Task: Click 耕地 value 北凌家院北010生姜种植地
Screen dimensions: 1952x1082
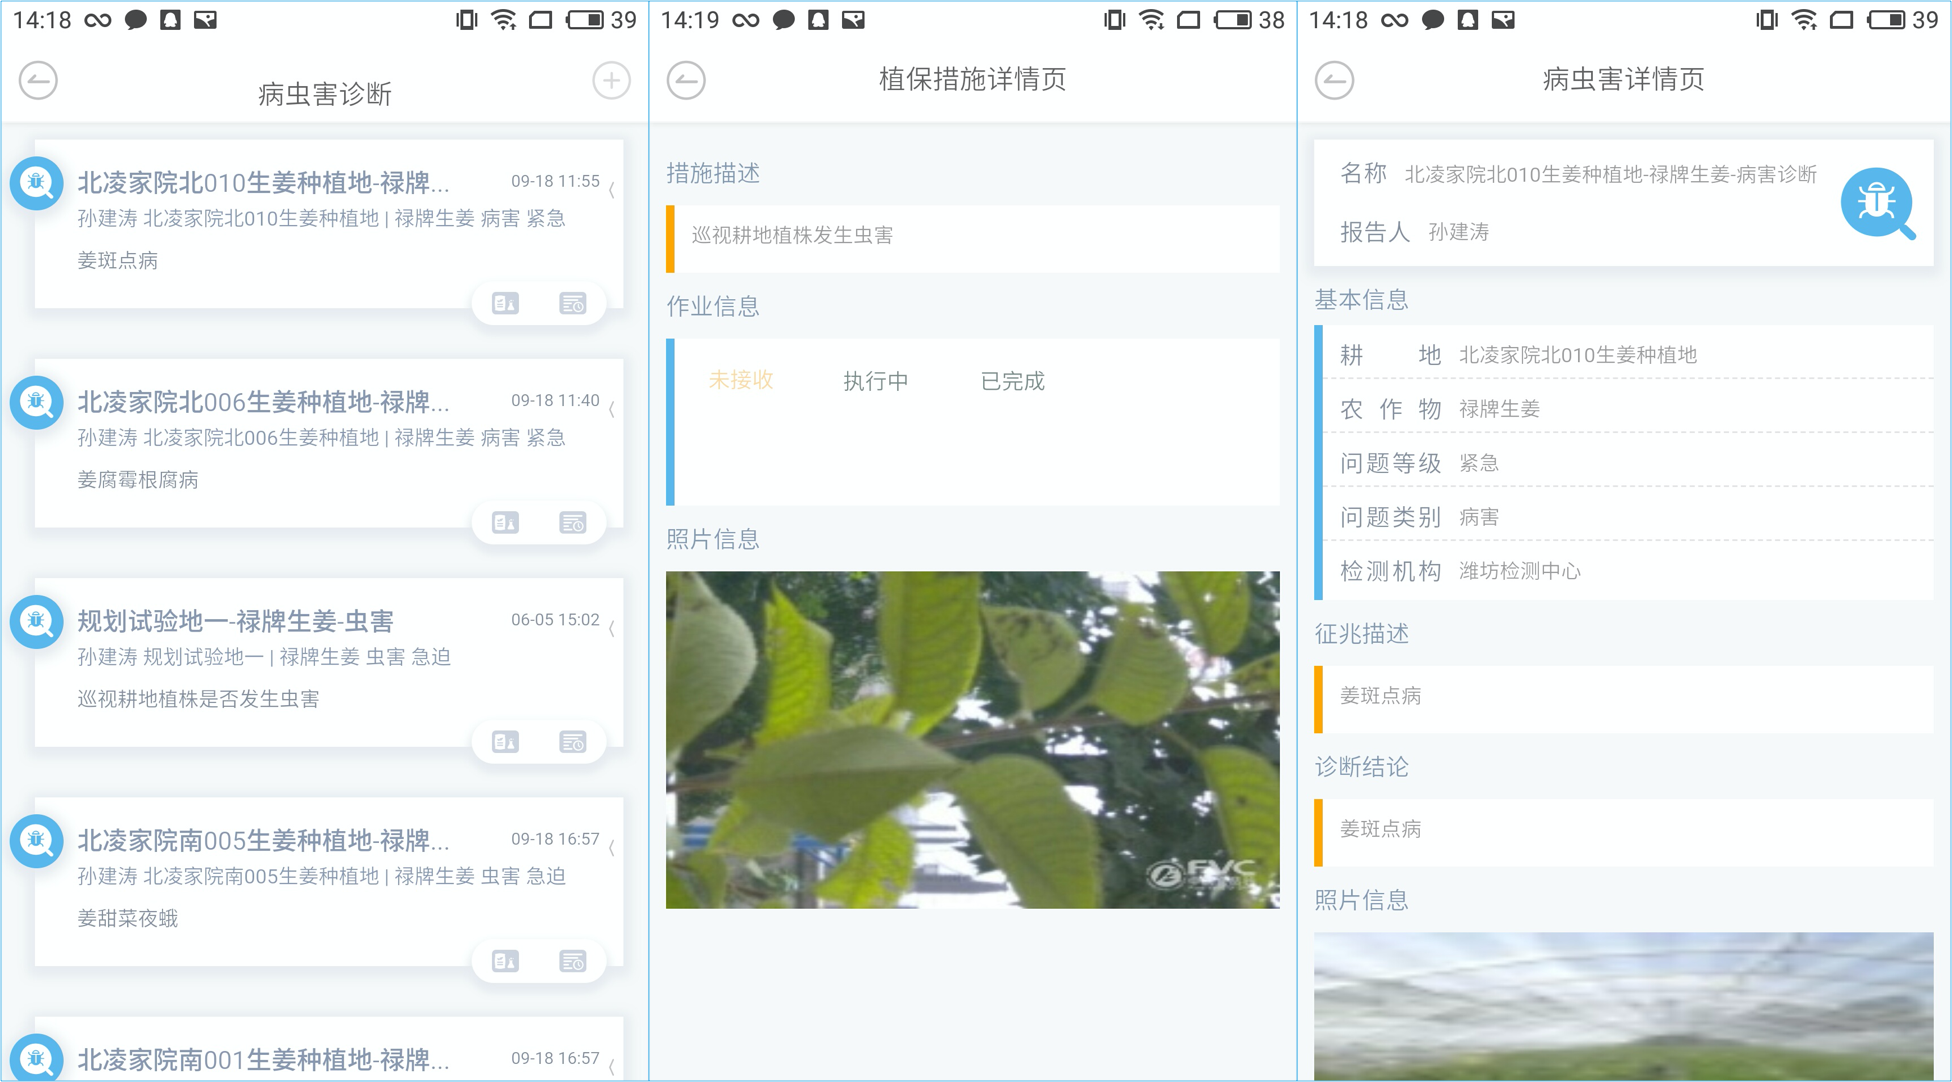Action: [x=1578, y=355]
